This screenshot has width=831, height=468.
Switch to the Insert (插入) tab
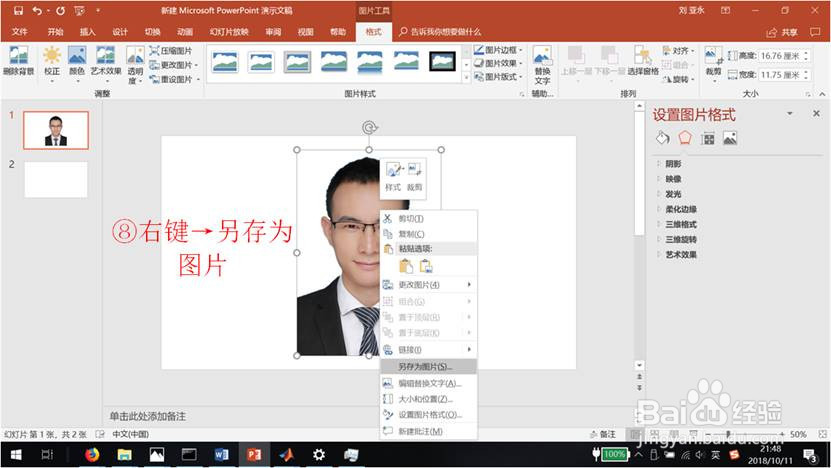[x=87, y=32]
